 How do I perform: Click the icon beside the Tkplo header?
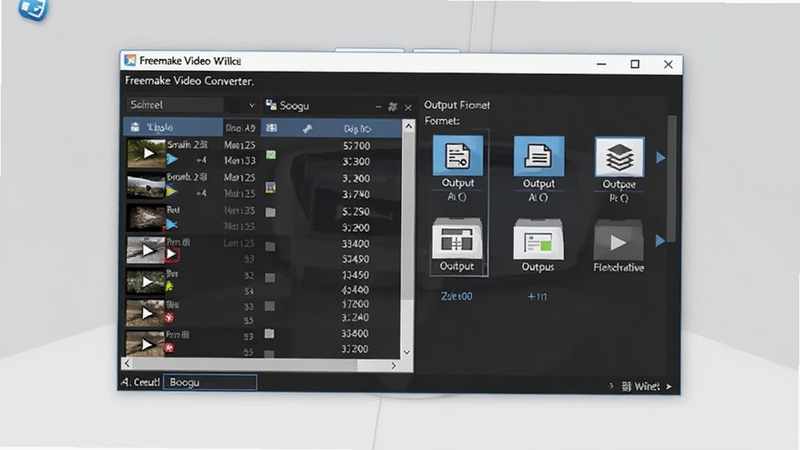pos(135,127)
